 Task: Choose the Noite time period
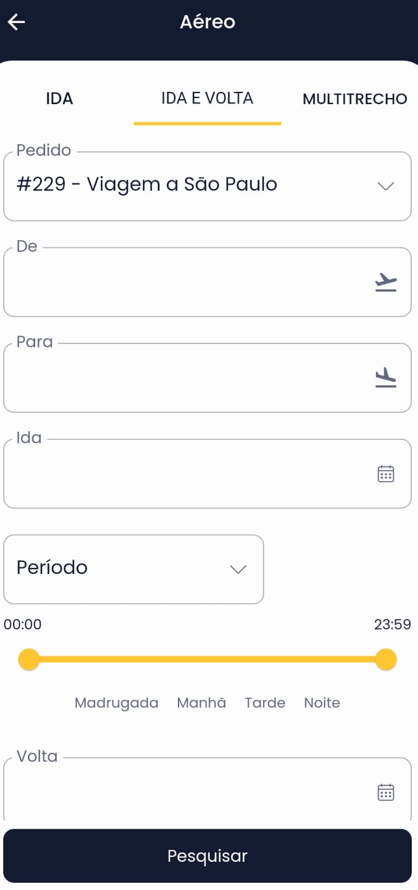pyautogui.click(x=322, y=703)
